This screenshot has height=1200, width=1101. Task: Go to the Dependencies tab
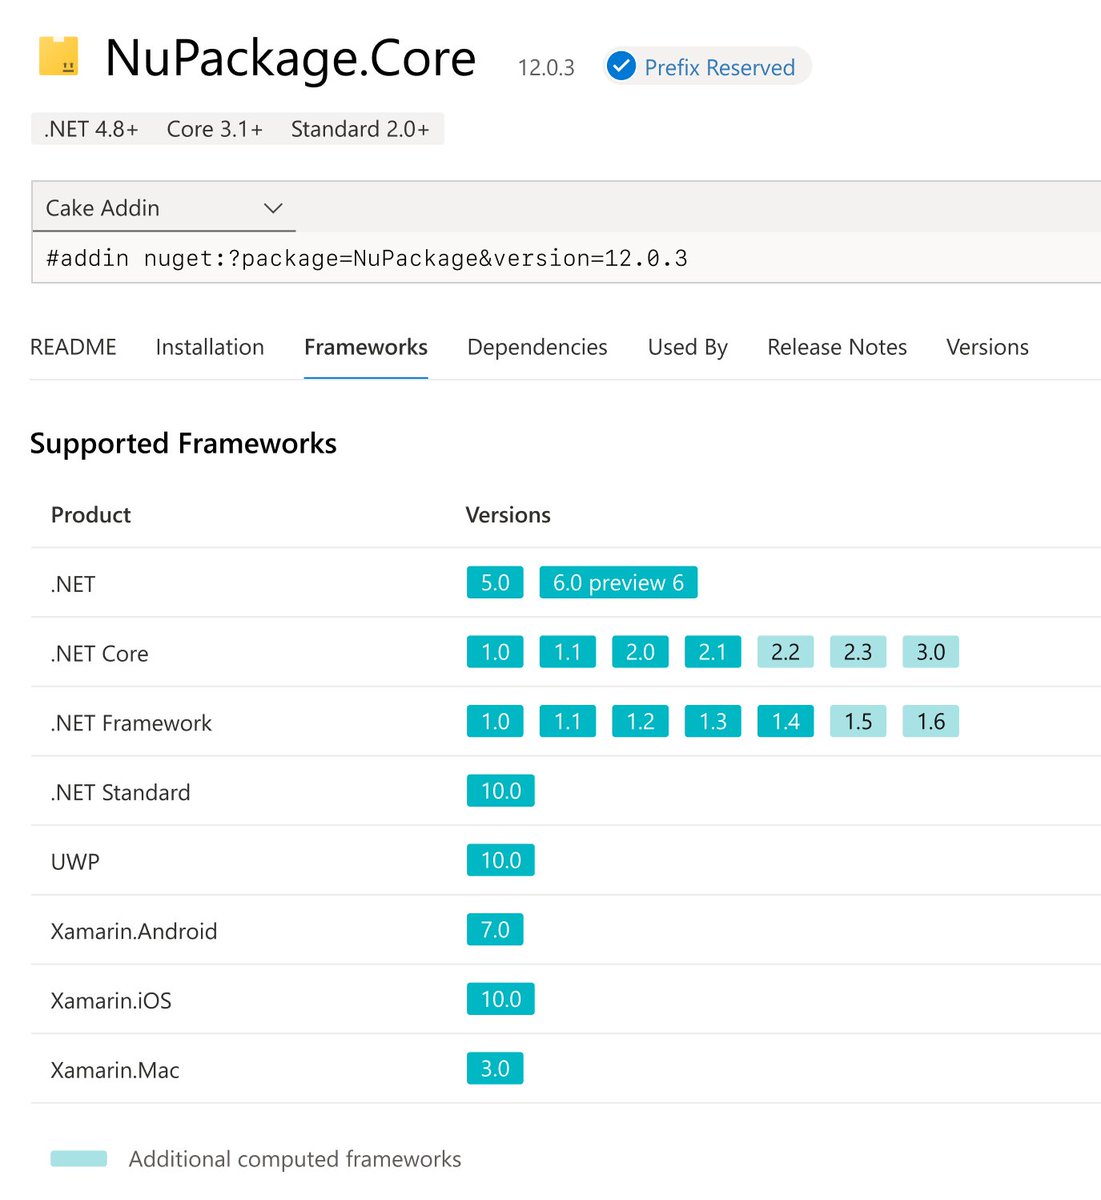tap(537, 347)
